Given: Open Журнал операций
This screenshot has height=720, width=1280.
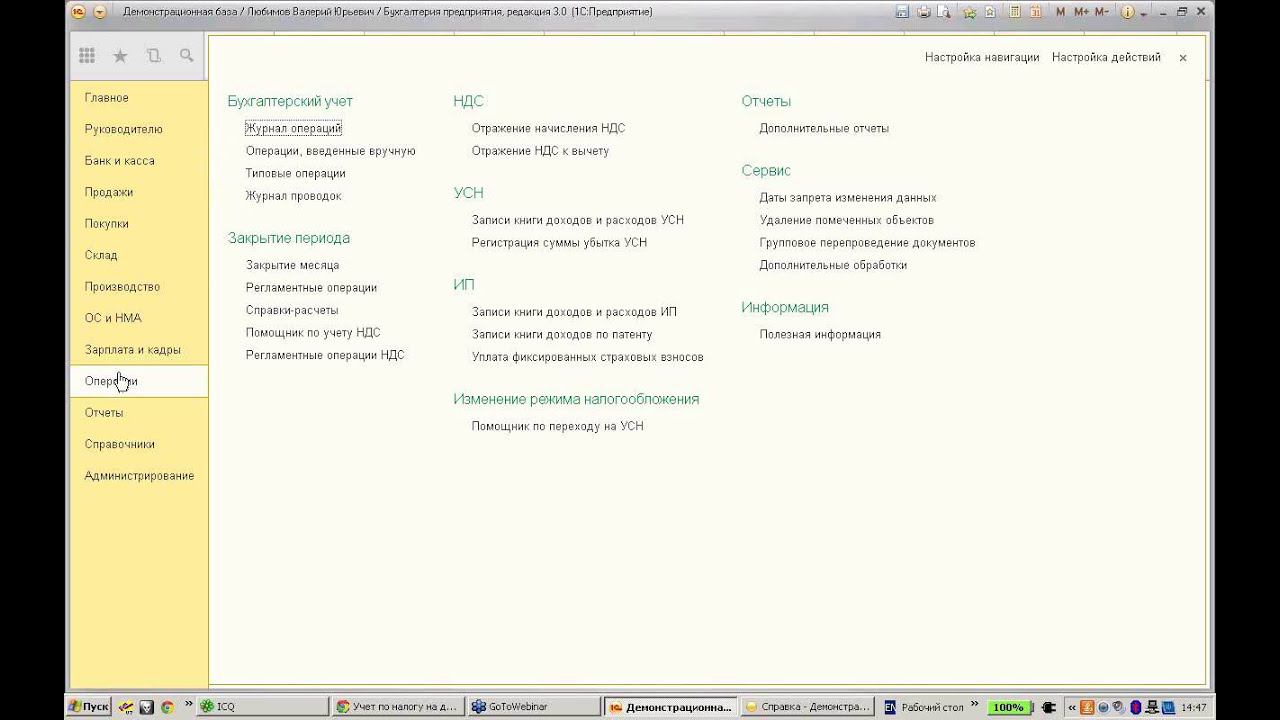Looking at the screenshot, I should point(294,128).
